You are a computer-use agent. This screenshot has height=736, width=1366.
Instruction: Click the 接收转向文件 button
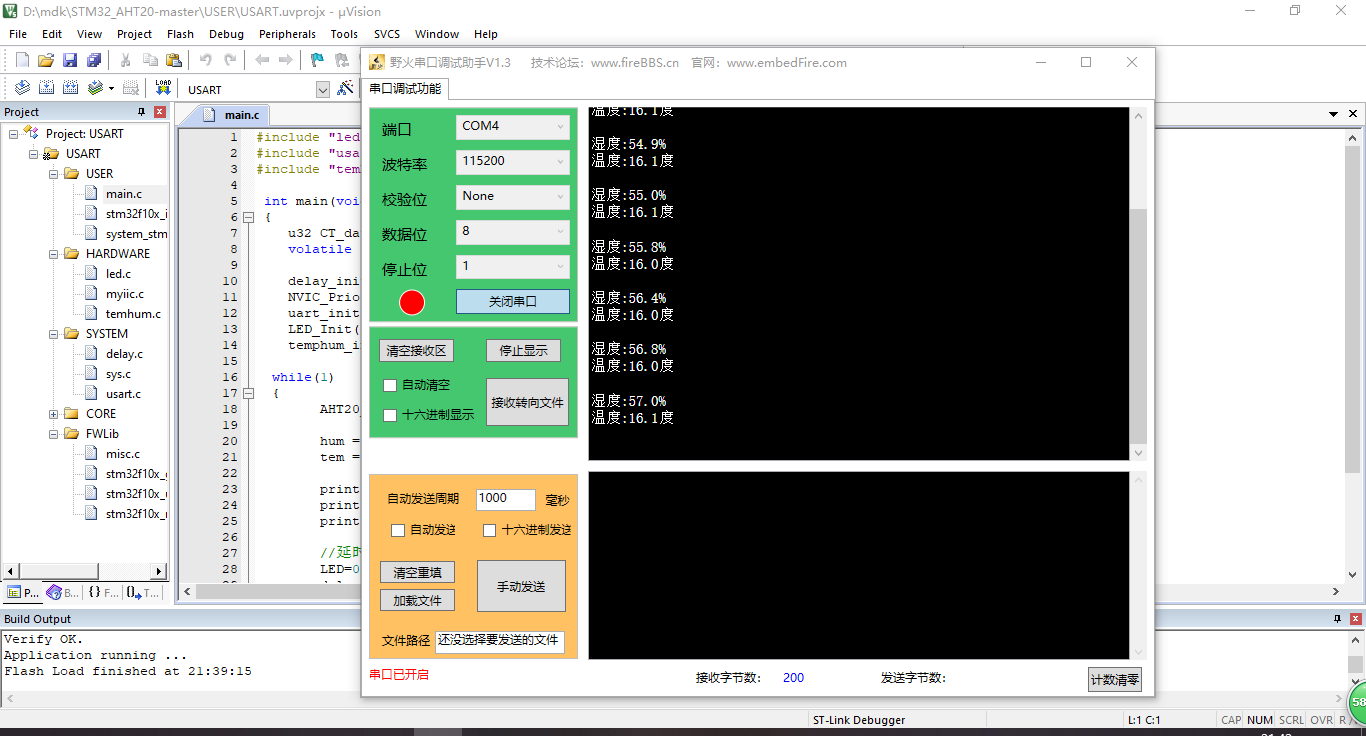(527, 402)
